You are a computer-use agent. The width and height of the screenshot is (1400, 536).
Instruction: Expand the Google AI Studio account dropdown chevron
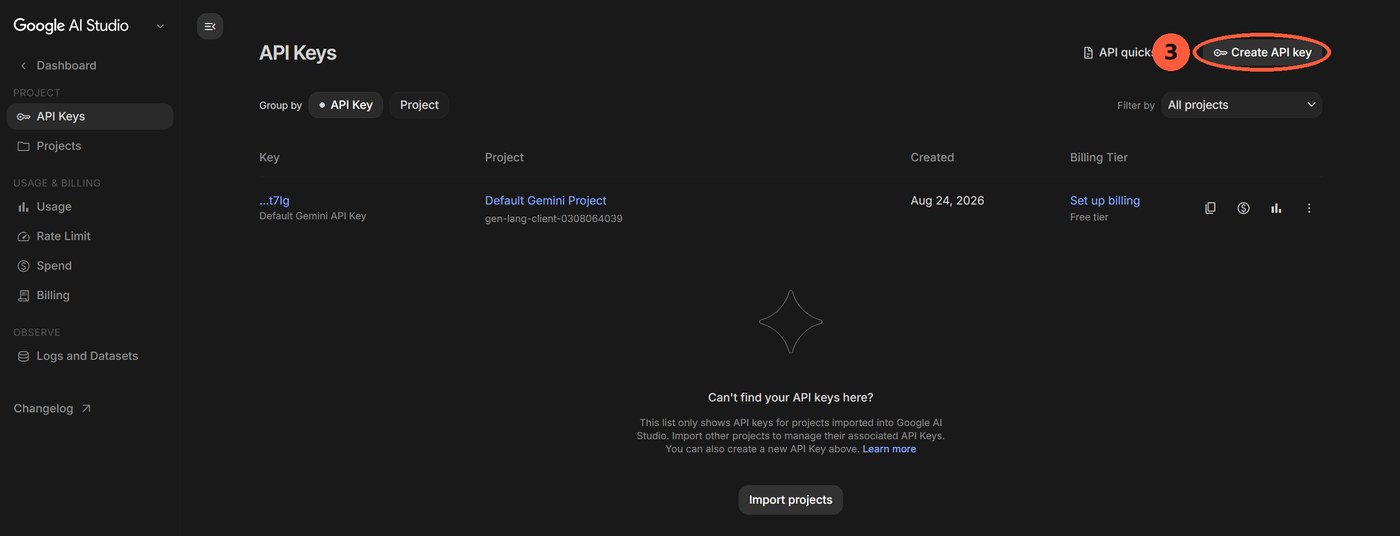click(x=160, y=26)
